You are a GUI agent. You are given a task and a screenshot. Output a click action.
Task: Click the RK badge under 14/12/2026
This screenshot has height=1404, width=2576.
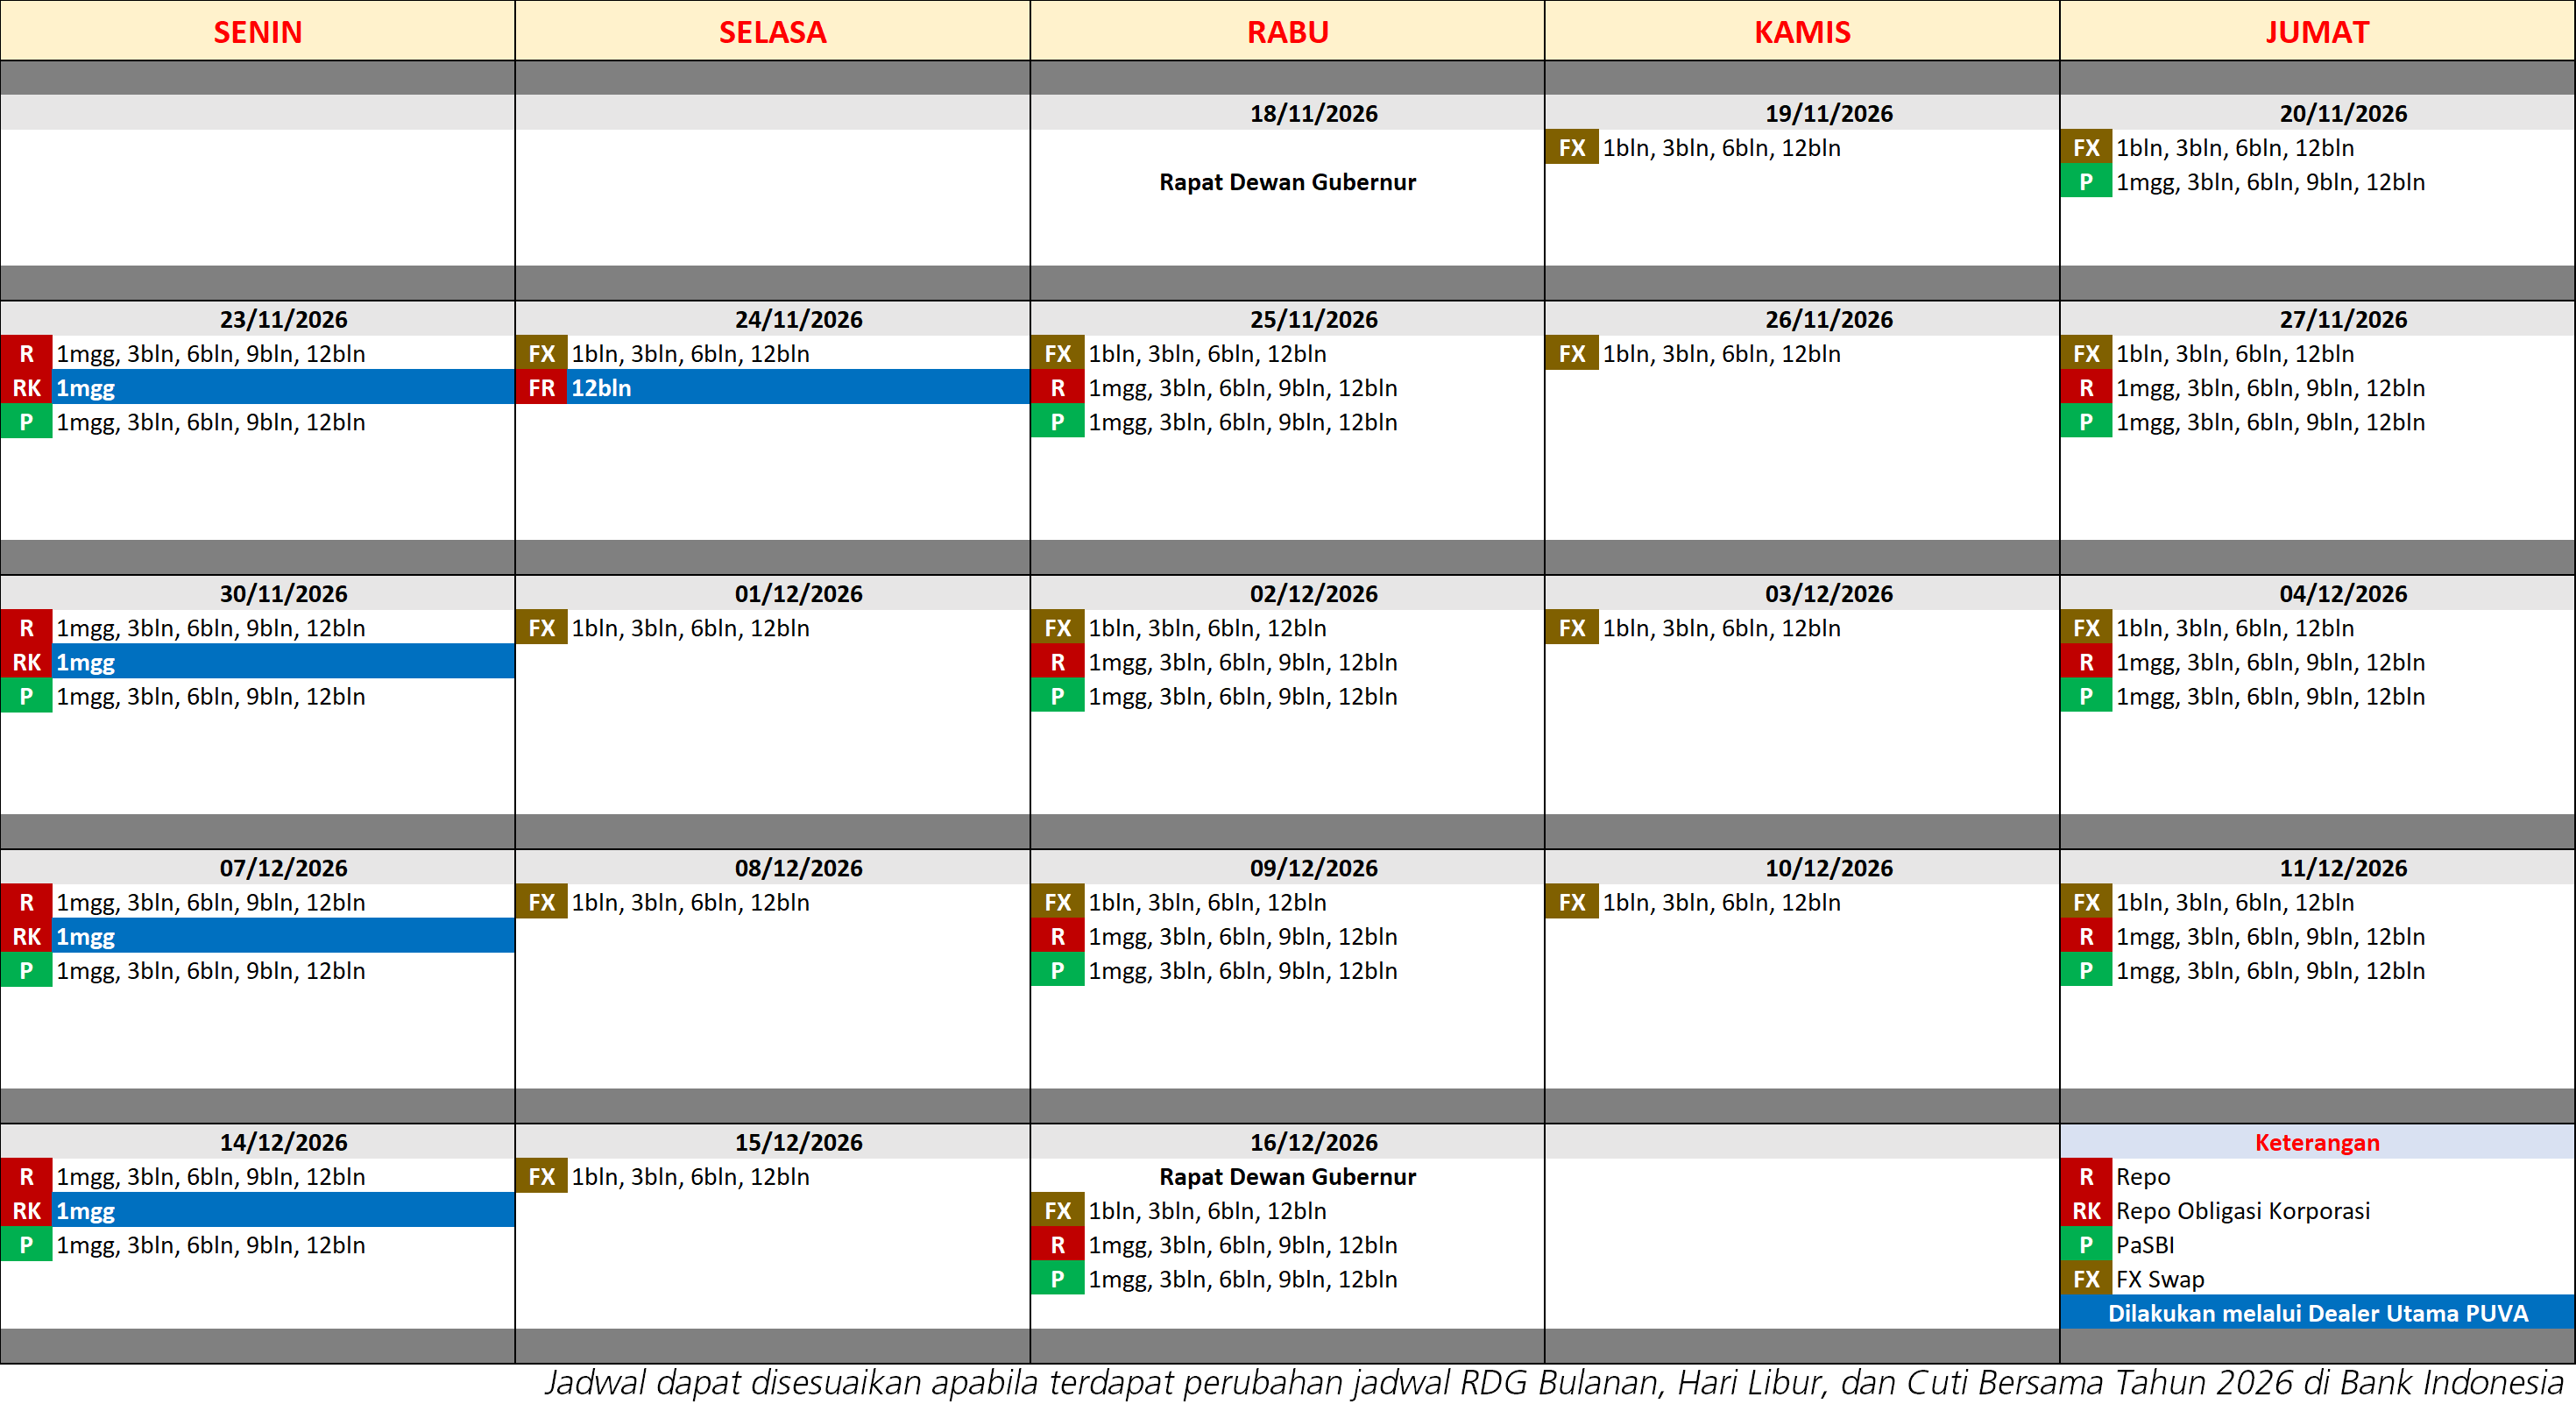(26, 1211)
